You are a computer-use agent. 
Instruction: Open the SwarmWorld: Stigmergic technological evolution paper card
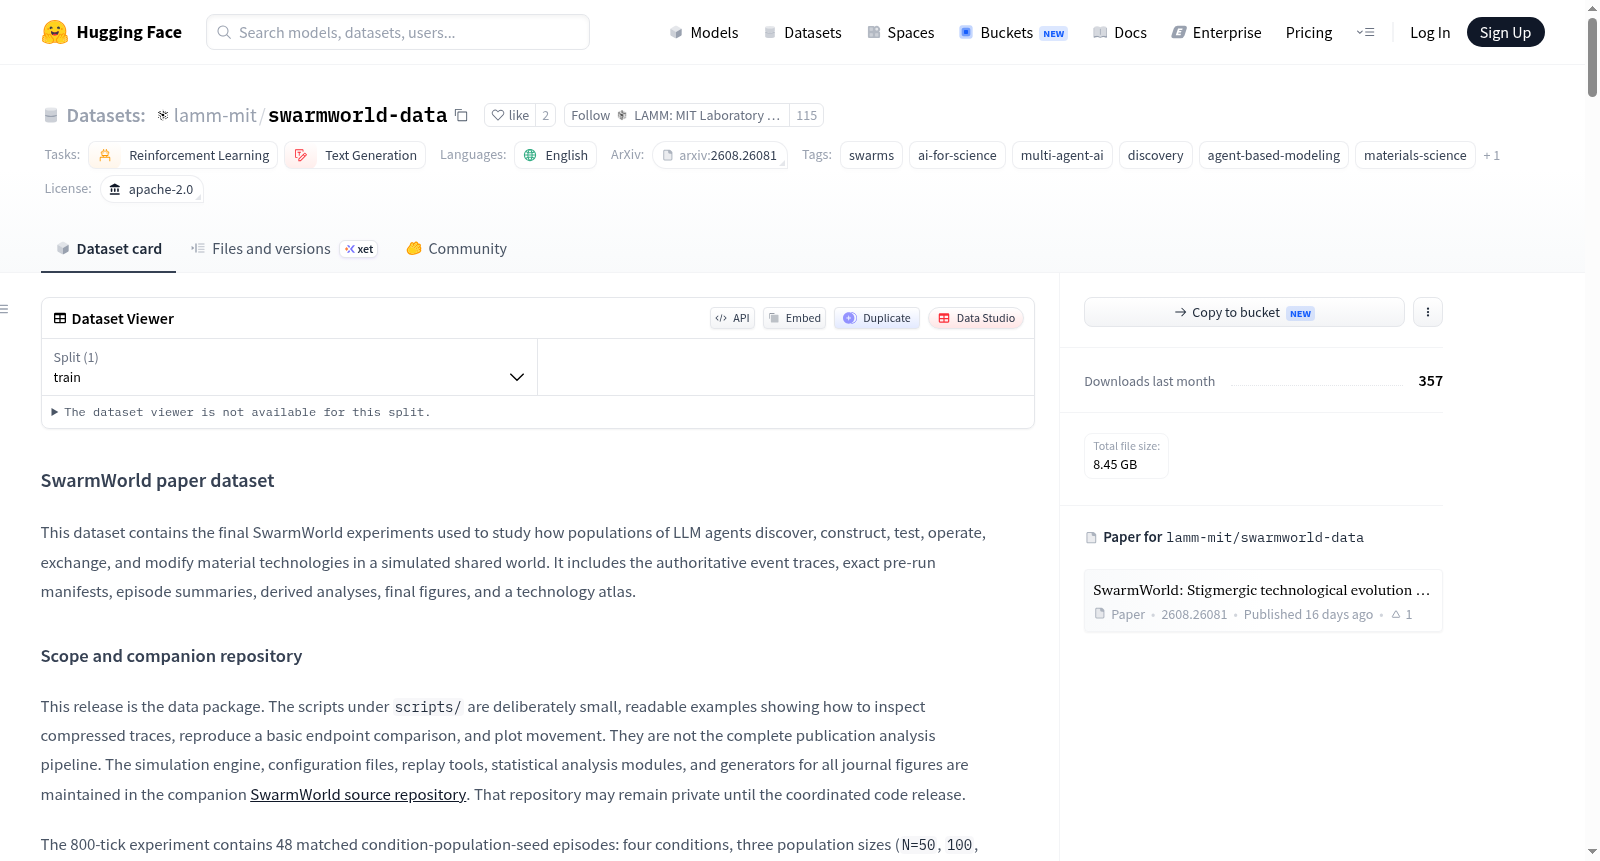(1263, 601)
